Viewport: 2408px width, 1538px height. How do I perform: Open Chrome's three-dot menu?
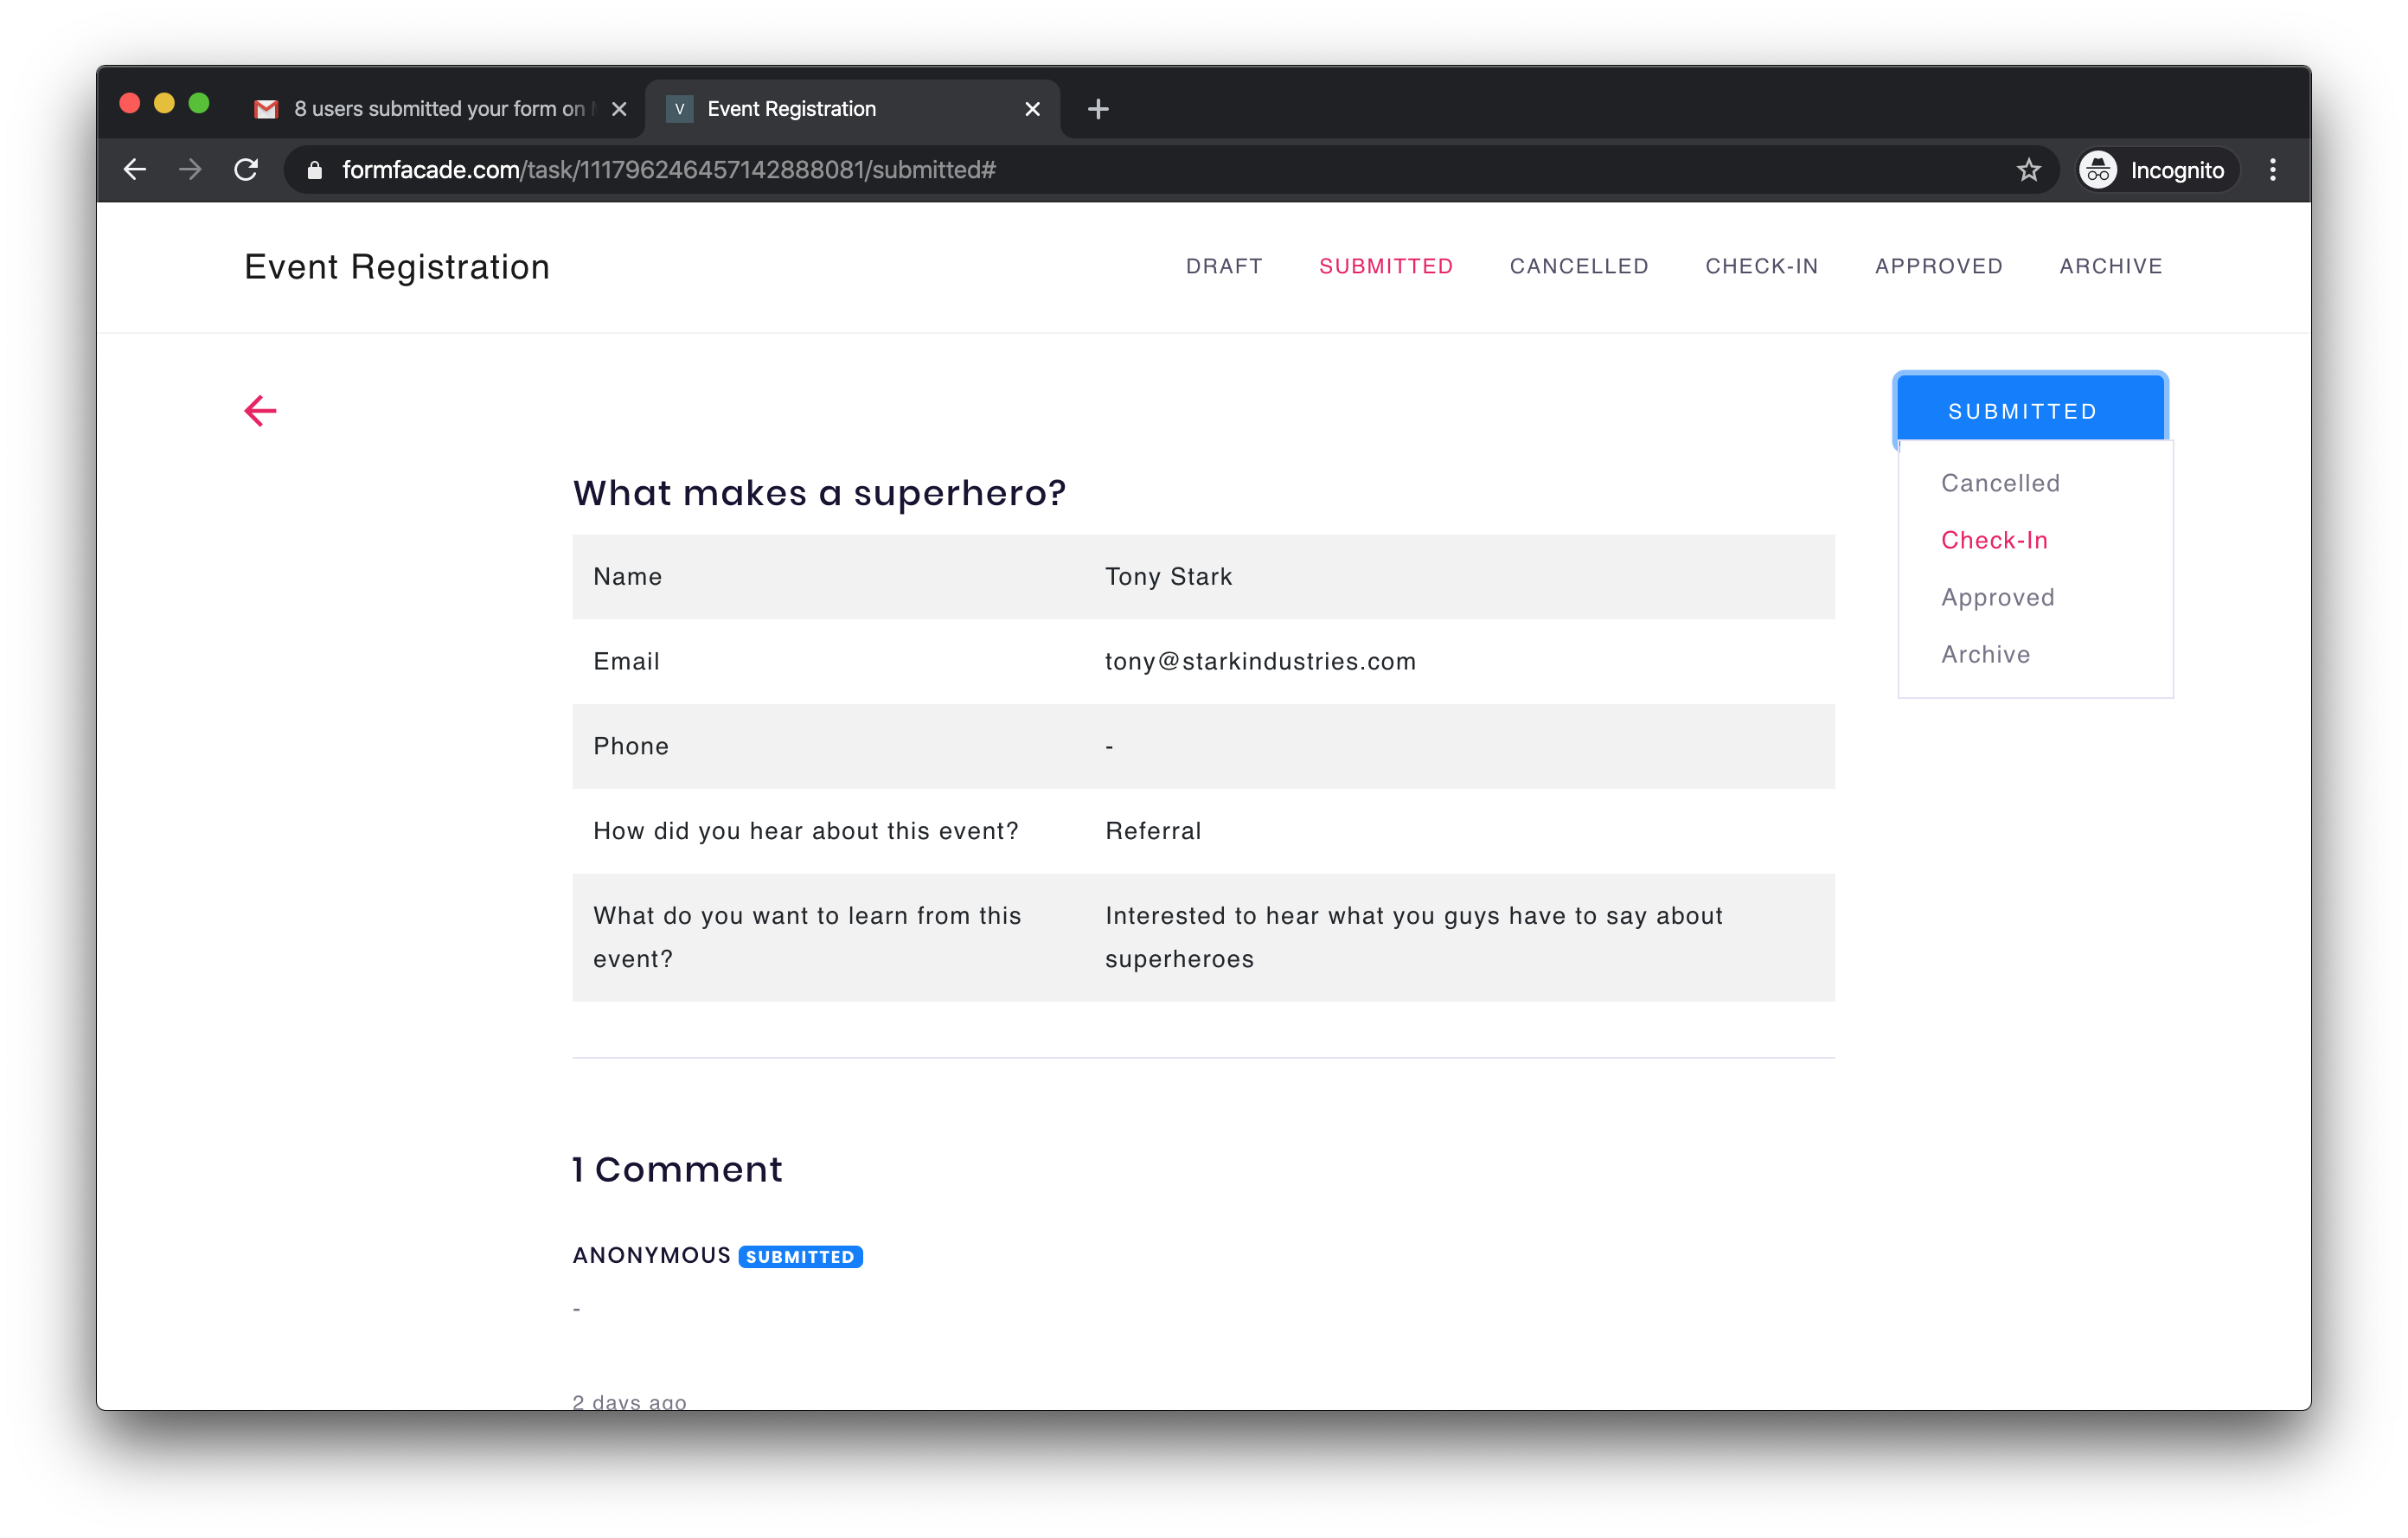coord(2272,169)
